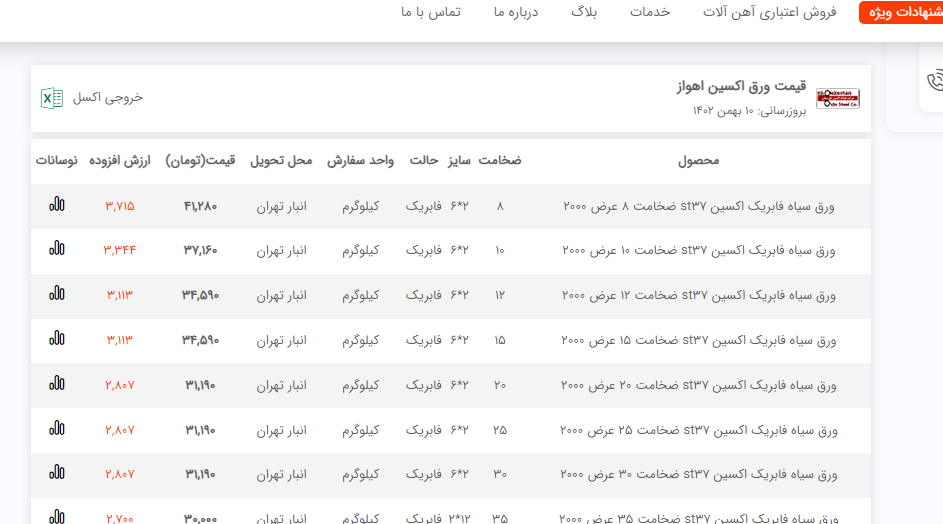
Task: Open product link for ضخامت ۸ عرض ۲۰۰۰ sheet
Action: click(x=698, y=206)
